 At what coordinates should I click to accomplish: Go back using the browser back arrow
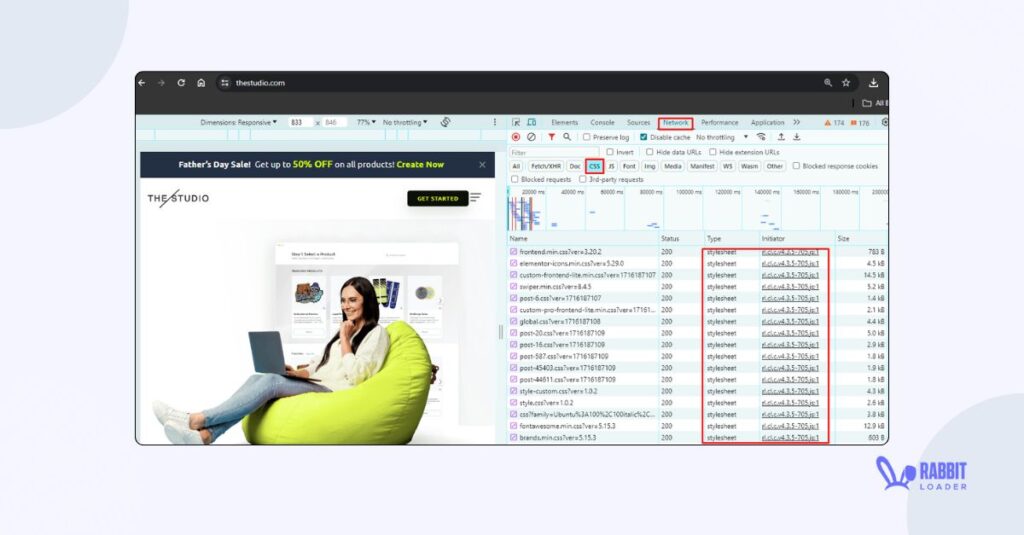click(x=142, y=83)
